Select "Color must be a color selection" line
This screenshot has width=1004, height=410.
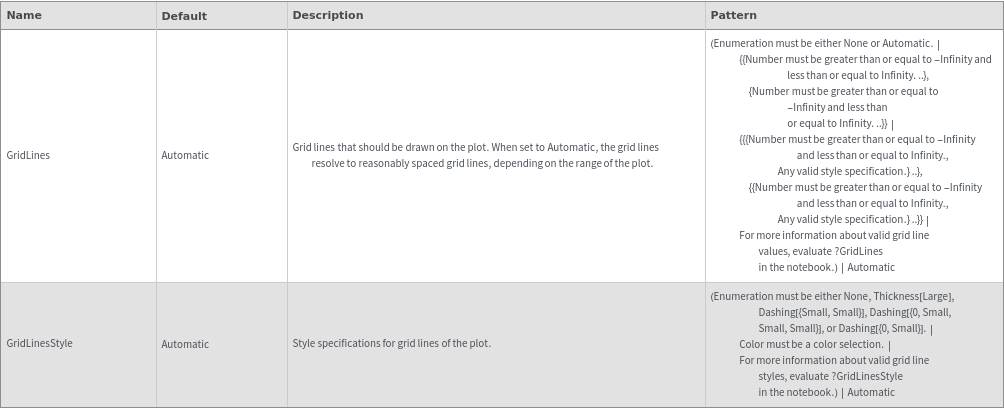click(x=812, y=344)
